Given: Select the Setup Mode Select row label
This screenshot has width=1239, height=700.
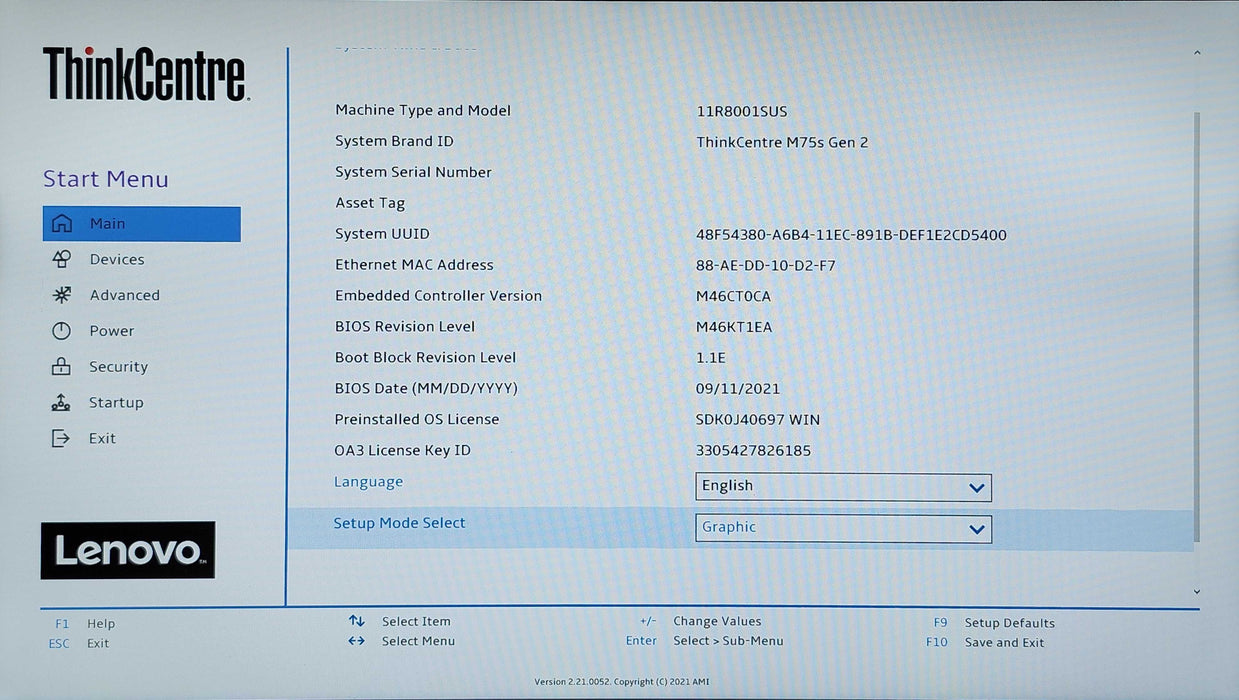Looking at the screenshot, I should pyautogui.click(x=399, y=523).
